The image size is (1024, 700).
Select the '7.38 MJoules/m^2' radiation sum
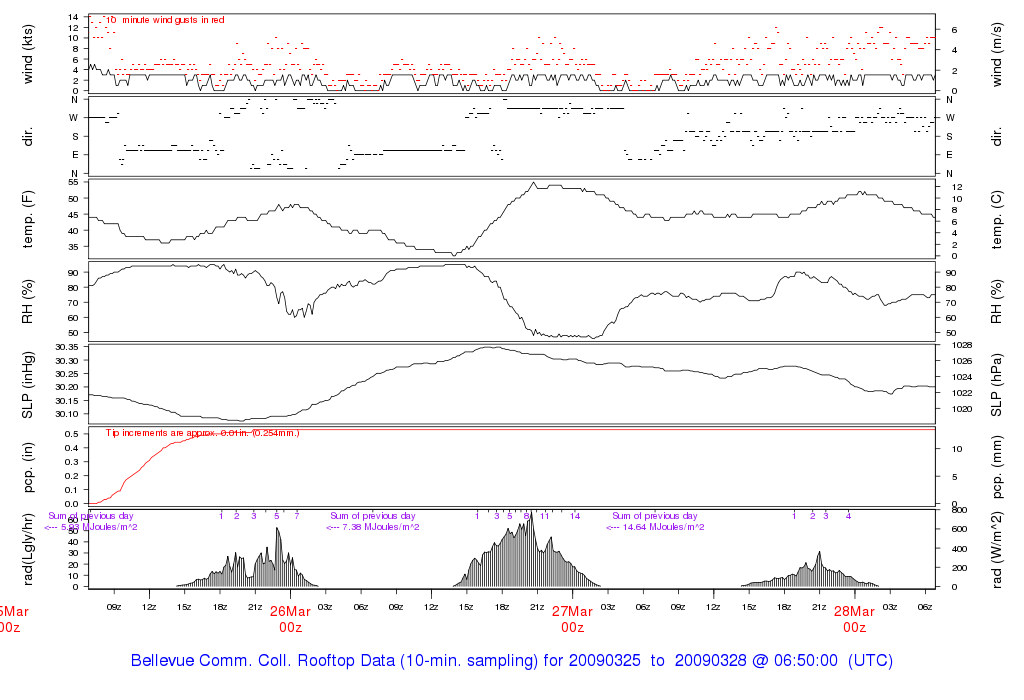pyautogui.click(x=381, y=527)
